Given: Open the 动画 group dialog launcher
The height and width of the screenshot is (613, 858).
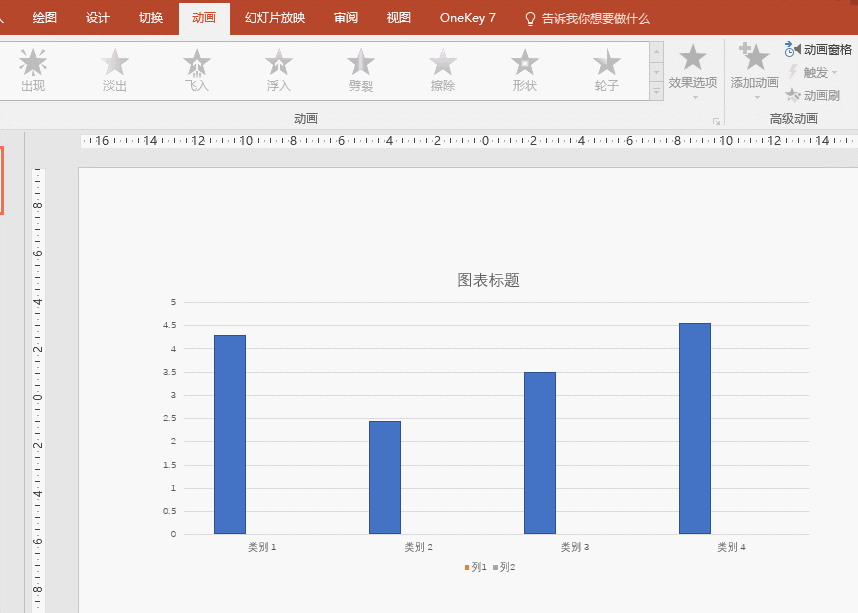Looking at the screenshot, I should coord(715,121).
